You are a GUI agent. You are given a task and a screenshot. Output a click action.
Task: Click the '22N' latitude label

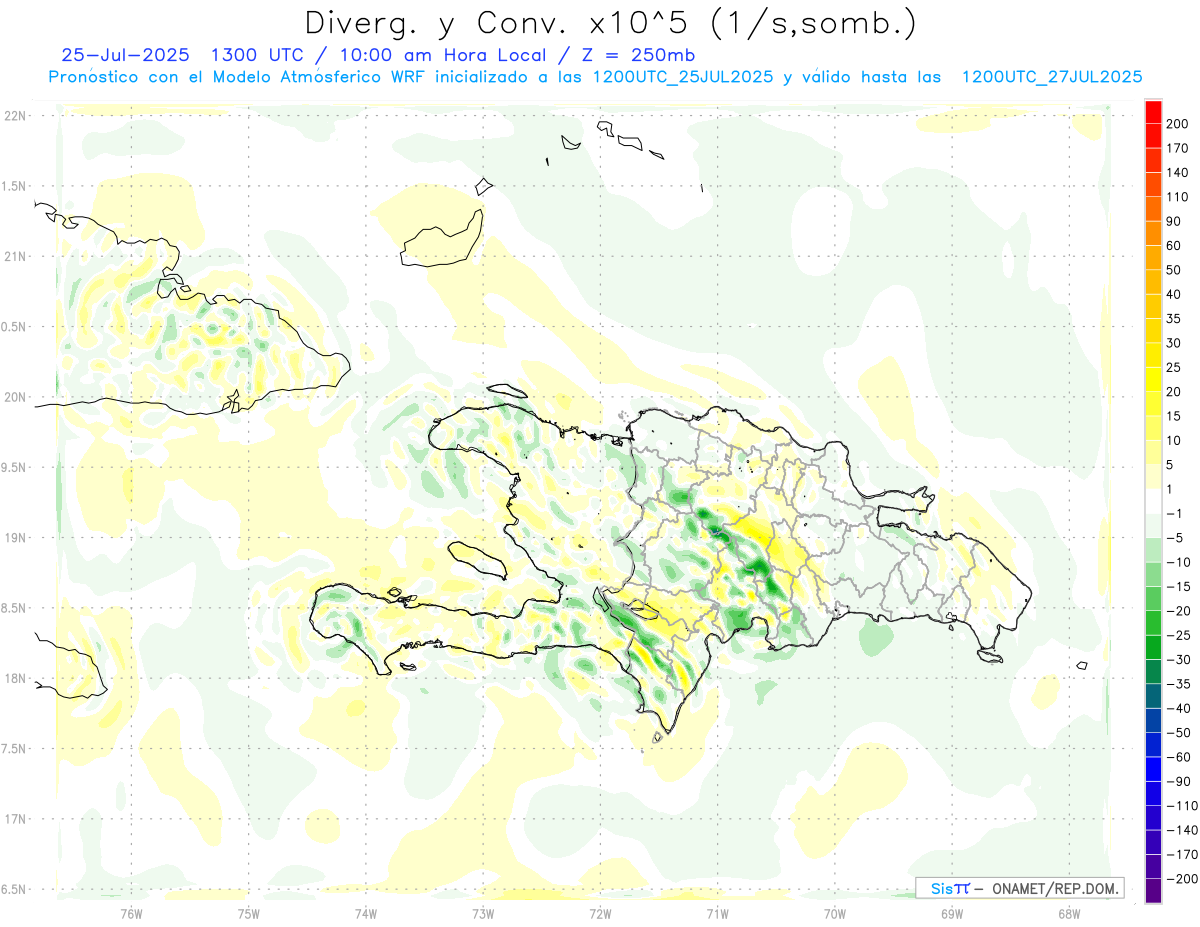point(15,116)
